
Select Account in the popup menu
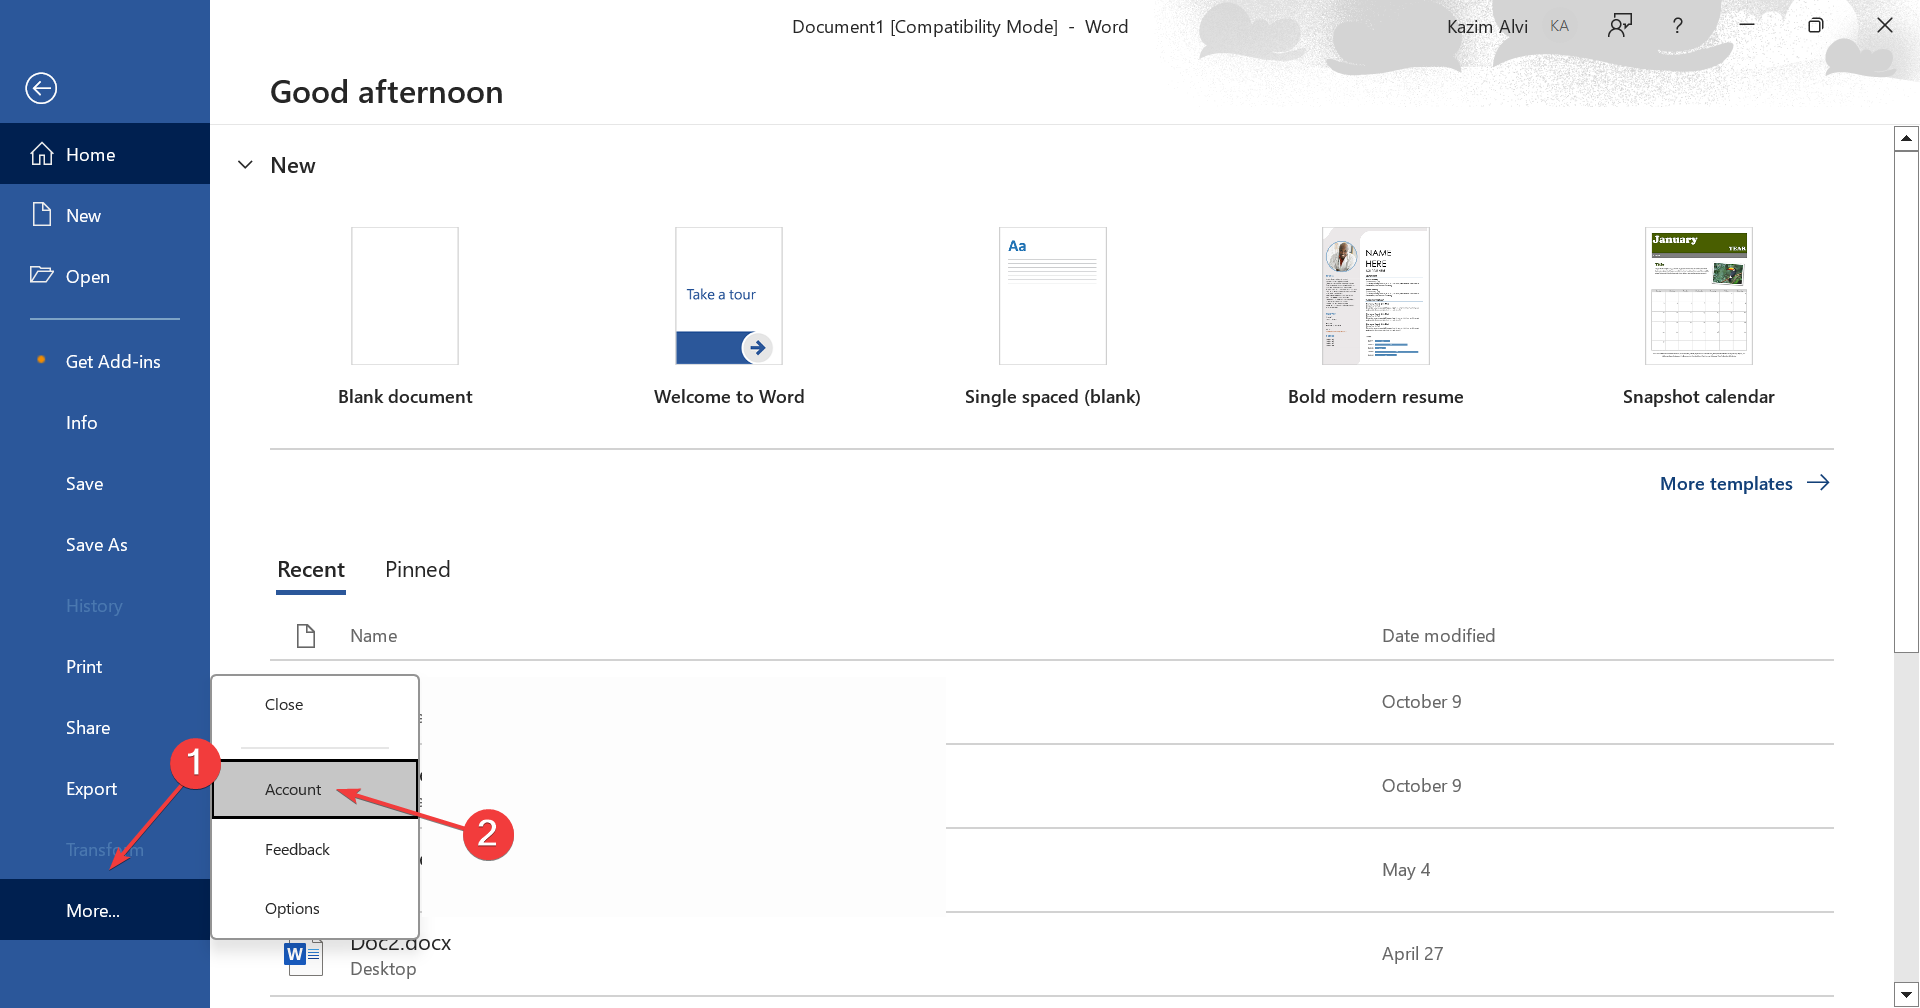point(315,789)
